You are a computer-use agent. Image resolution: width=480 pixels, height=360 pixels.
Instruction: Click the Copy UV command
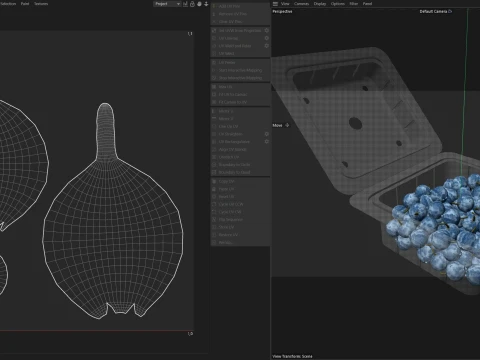(240, 181)
